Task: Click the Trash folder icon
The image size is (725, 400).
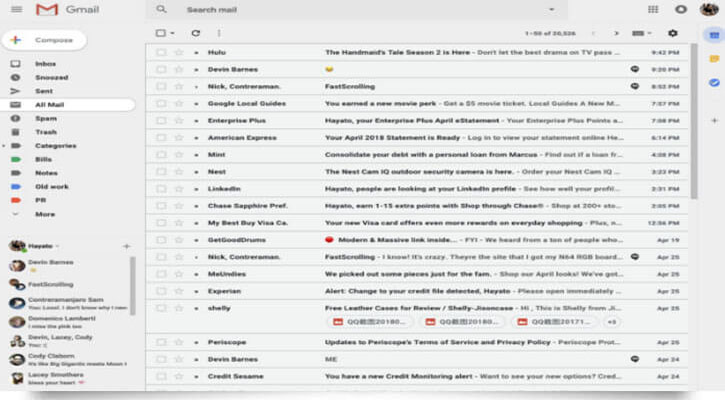Action: click(x=16, y=132)
